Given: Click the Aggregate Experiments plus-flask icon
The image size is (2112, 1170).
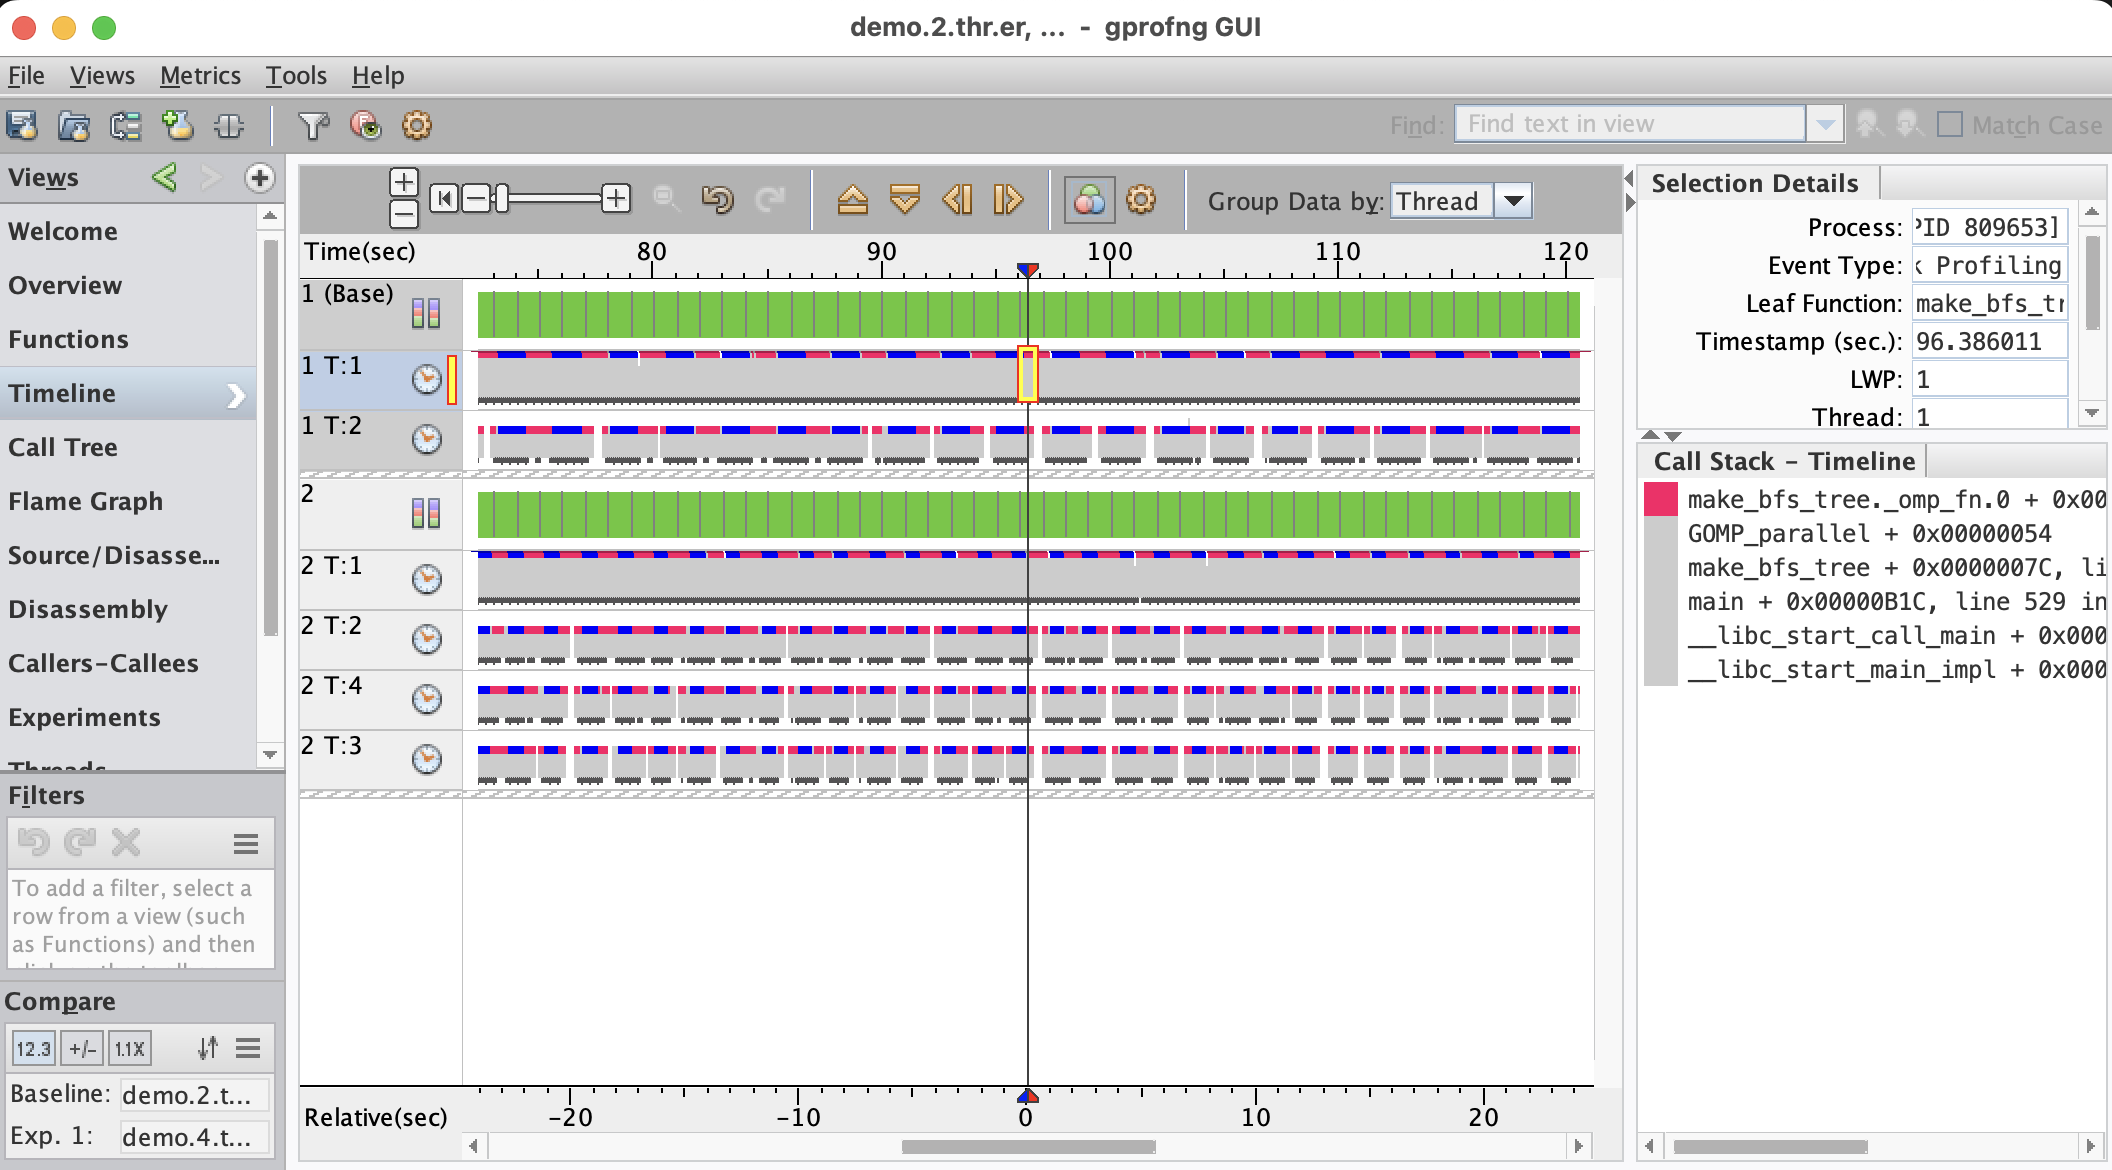Looking at the screenshot, I should tap(178, 125).
